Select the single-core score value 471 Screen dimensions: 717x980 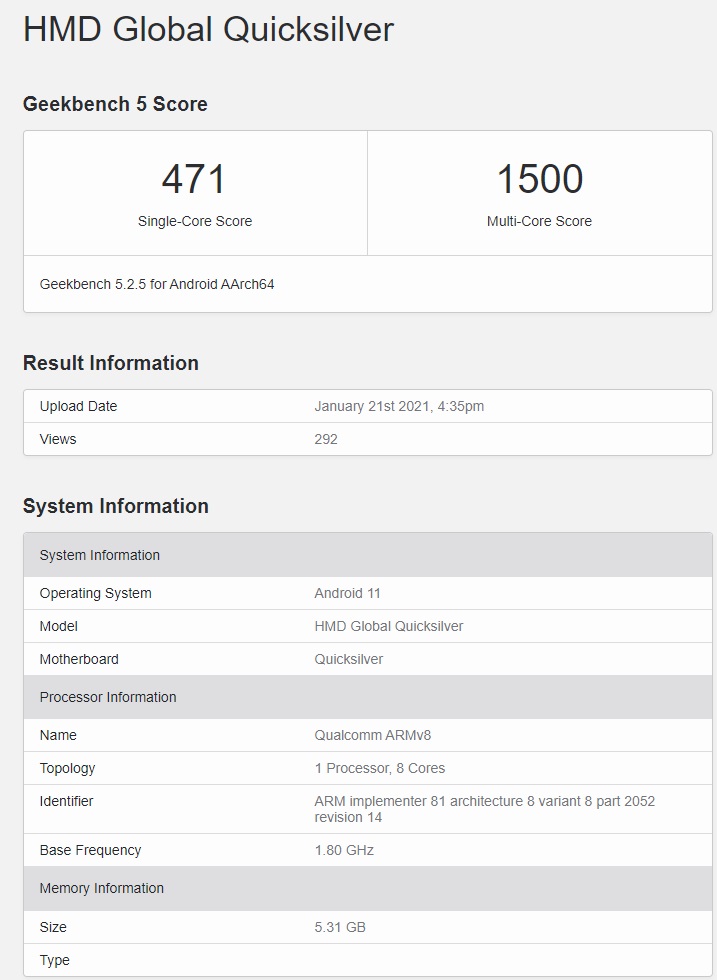pos(194,180)
